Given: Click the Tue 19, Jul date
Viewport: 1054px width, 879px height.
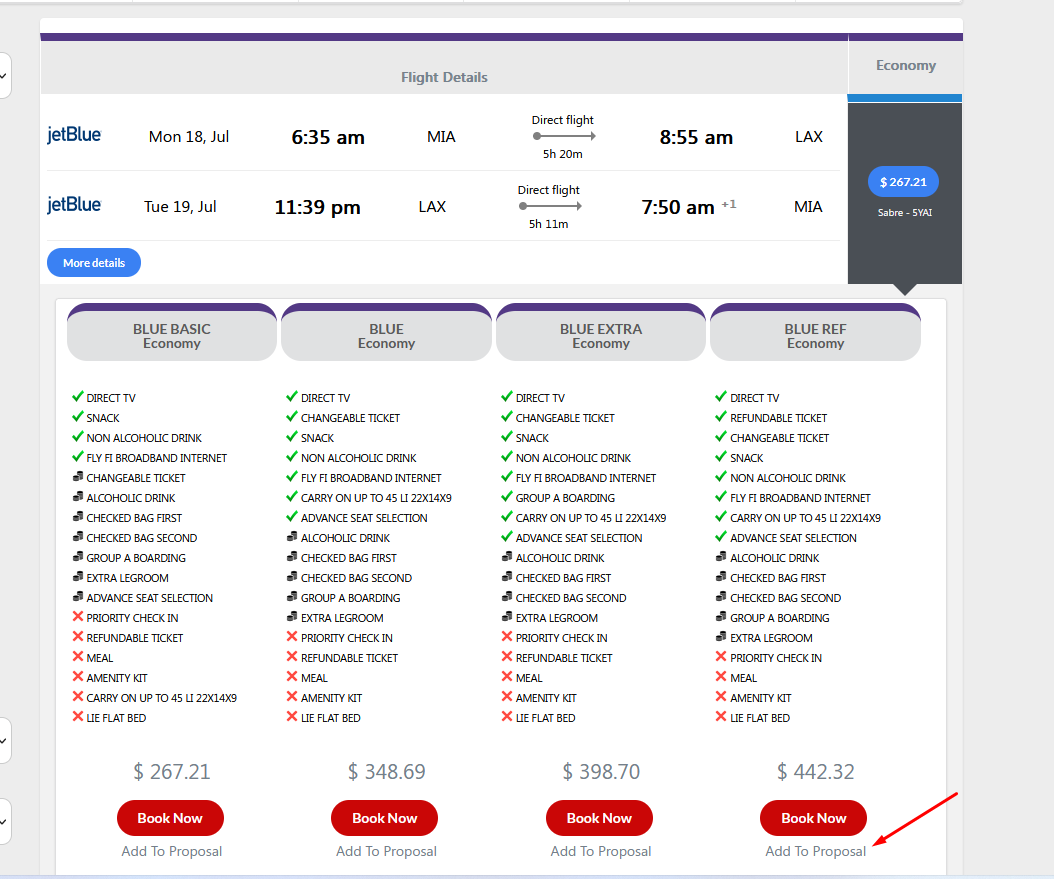Looking at the screenshot, I should tap(180, 207).
